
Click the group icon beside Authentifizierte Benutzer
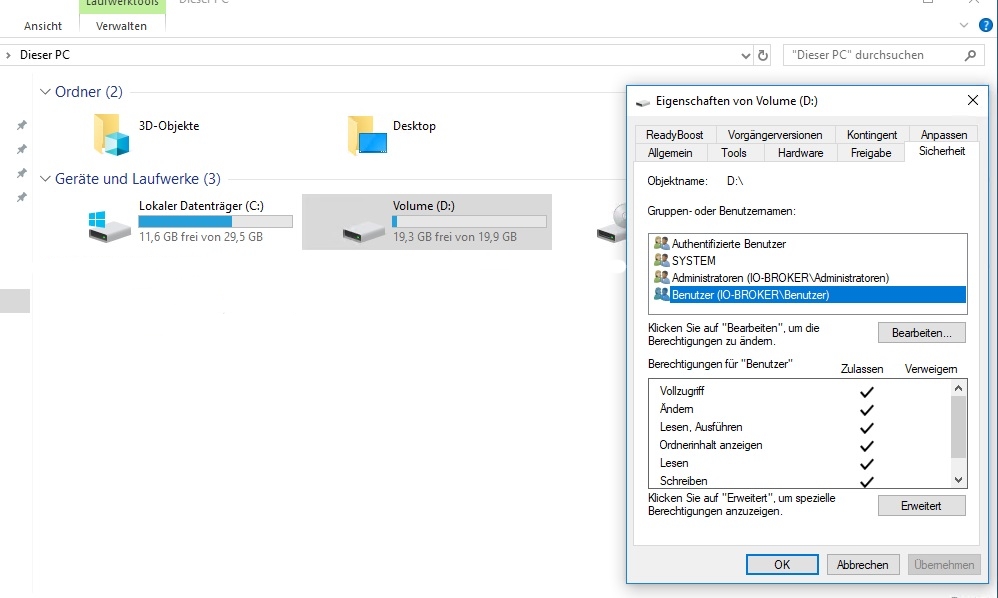click(661, 243)
